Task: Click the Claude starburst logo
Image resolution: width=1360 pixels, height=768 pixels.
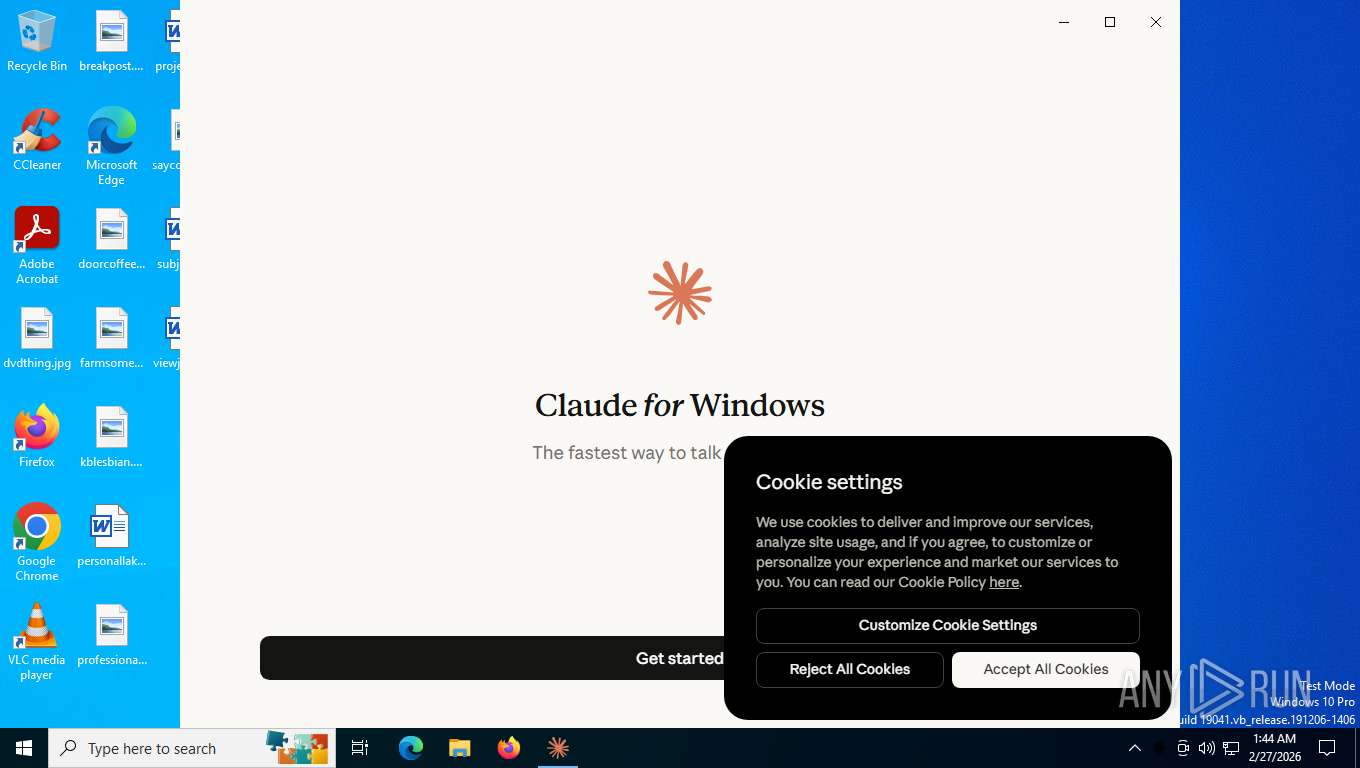Action: (680, 293)
